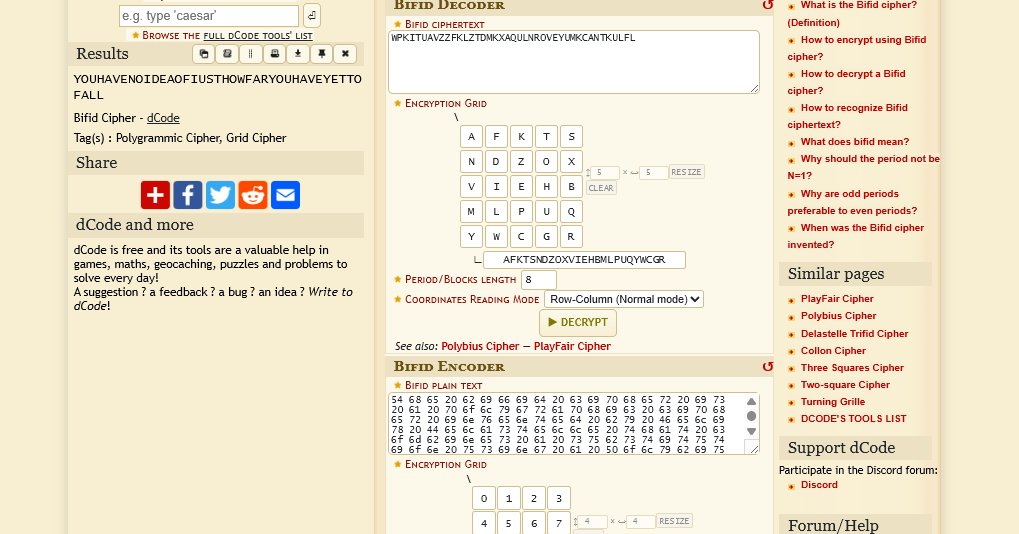This screenshot has height=534, width=1019.
Task: Select decoder grid cell containing W
Action: coord(497,236)
